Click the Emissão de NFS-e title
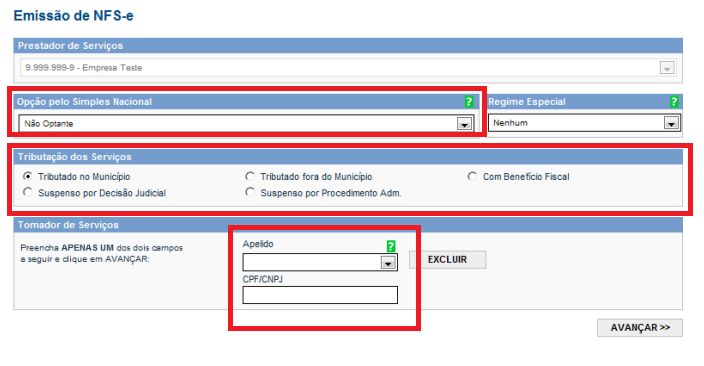This screenshot has height=366, width=704. click(x=74, y=16)
